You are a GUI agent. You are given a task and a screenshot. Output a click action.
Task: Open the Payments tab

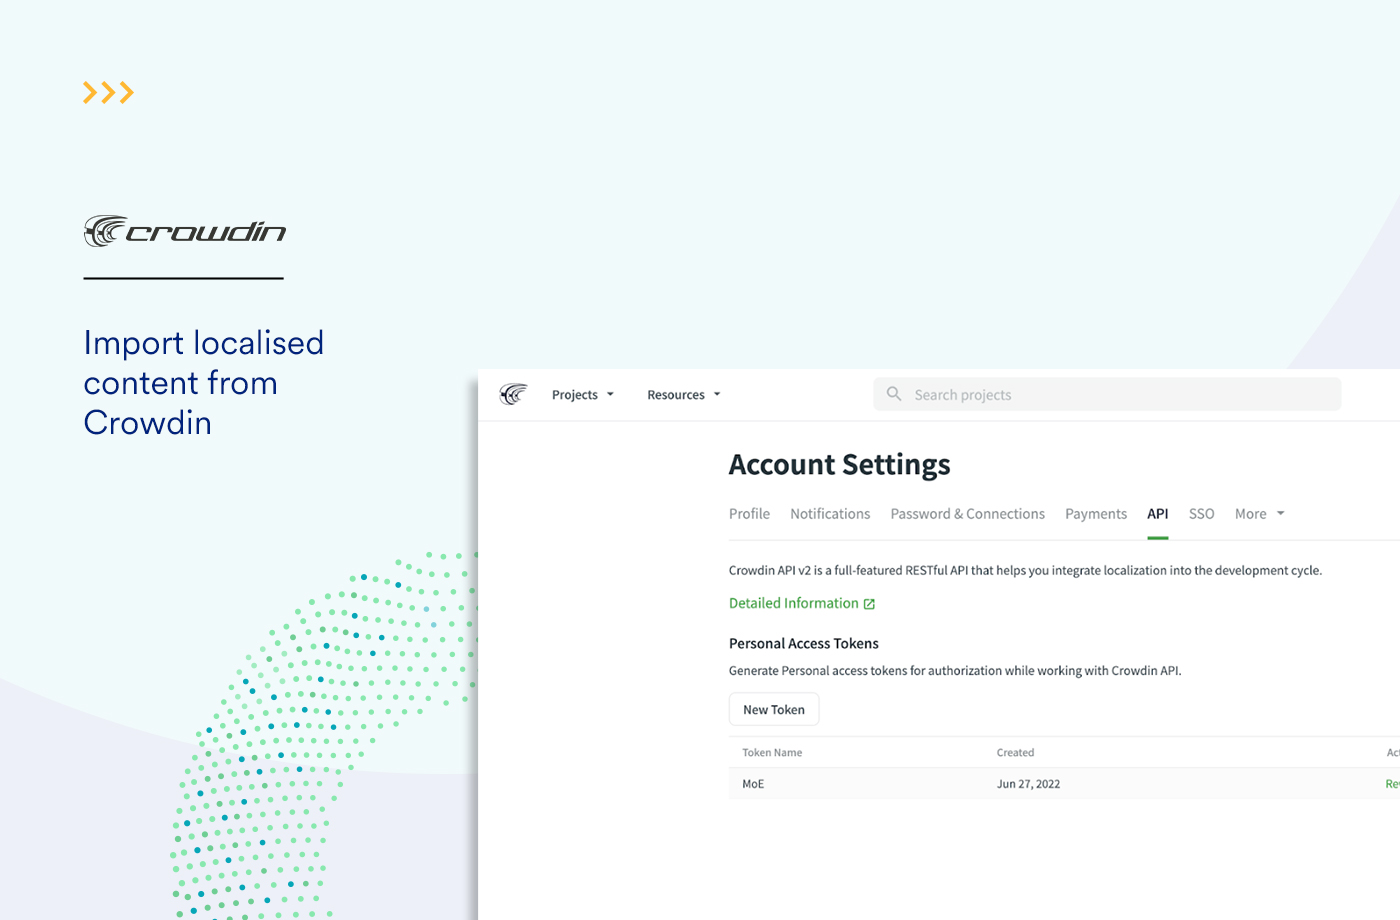point(1095,513)
